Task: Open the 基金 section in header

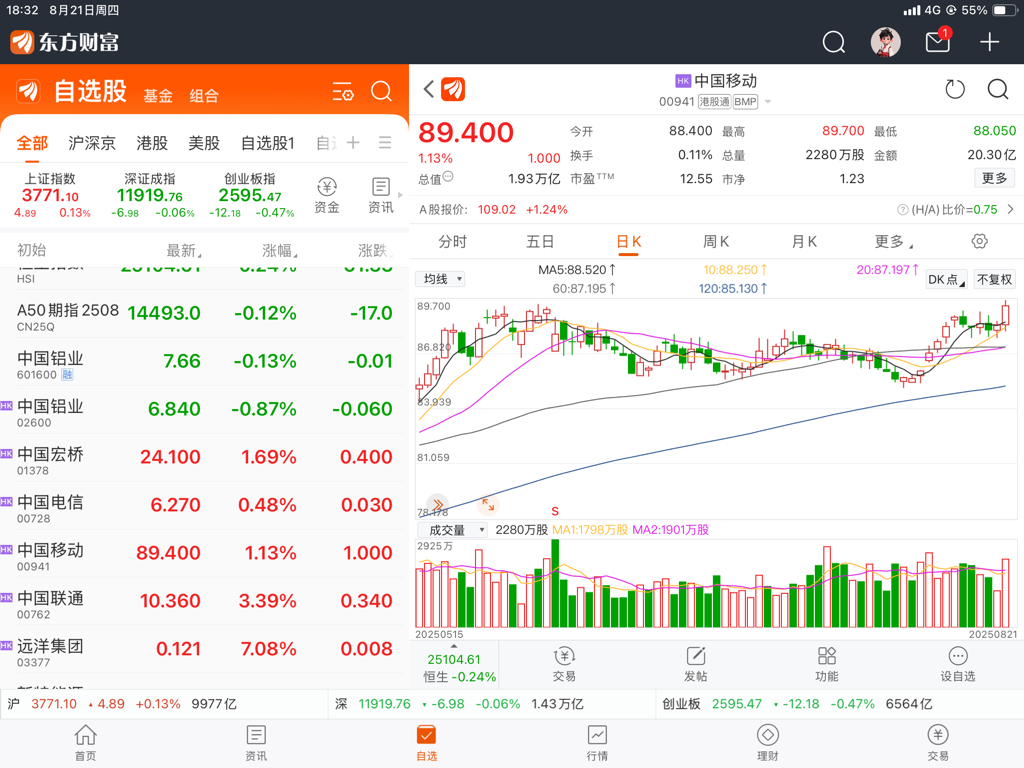Action: pos(158,96)
